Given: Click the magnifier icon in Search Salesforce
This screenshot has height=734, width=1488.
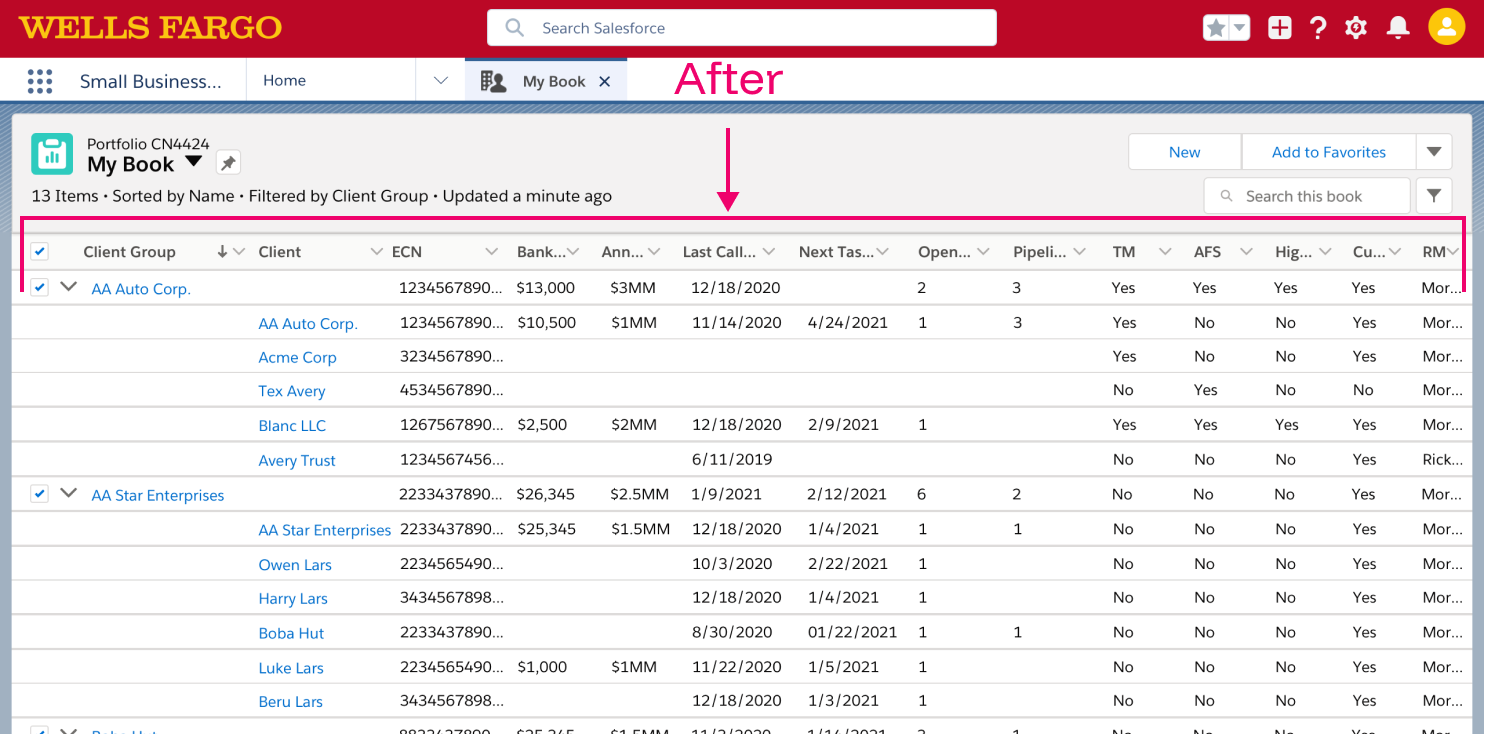Looking at the screenshot, I should [515, 28].
